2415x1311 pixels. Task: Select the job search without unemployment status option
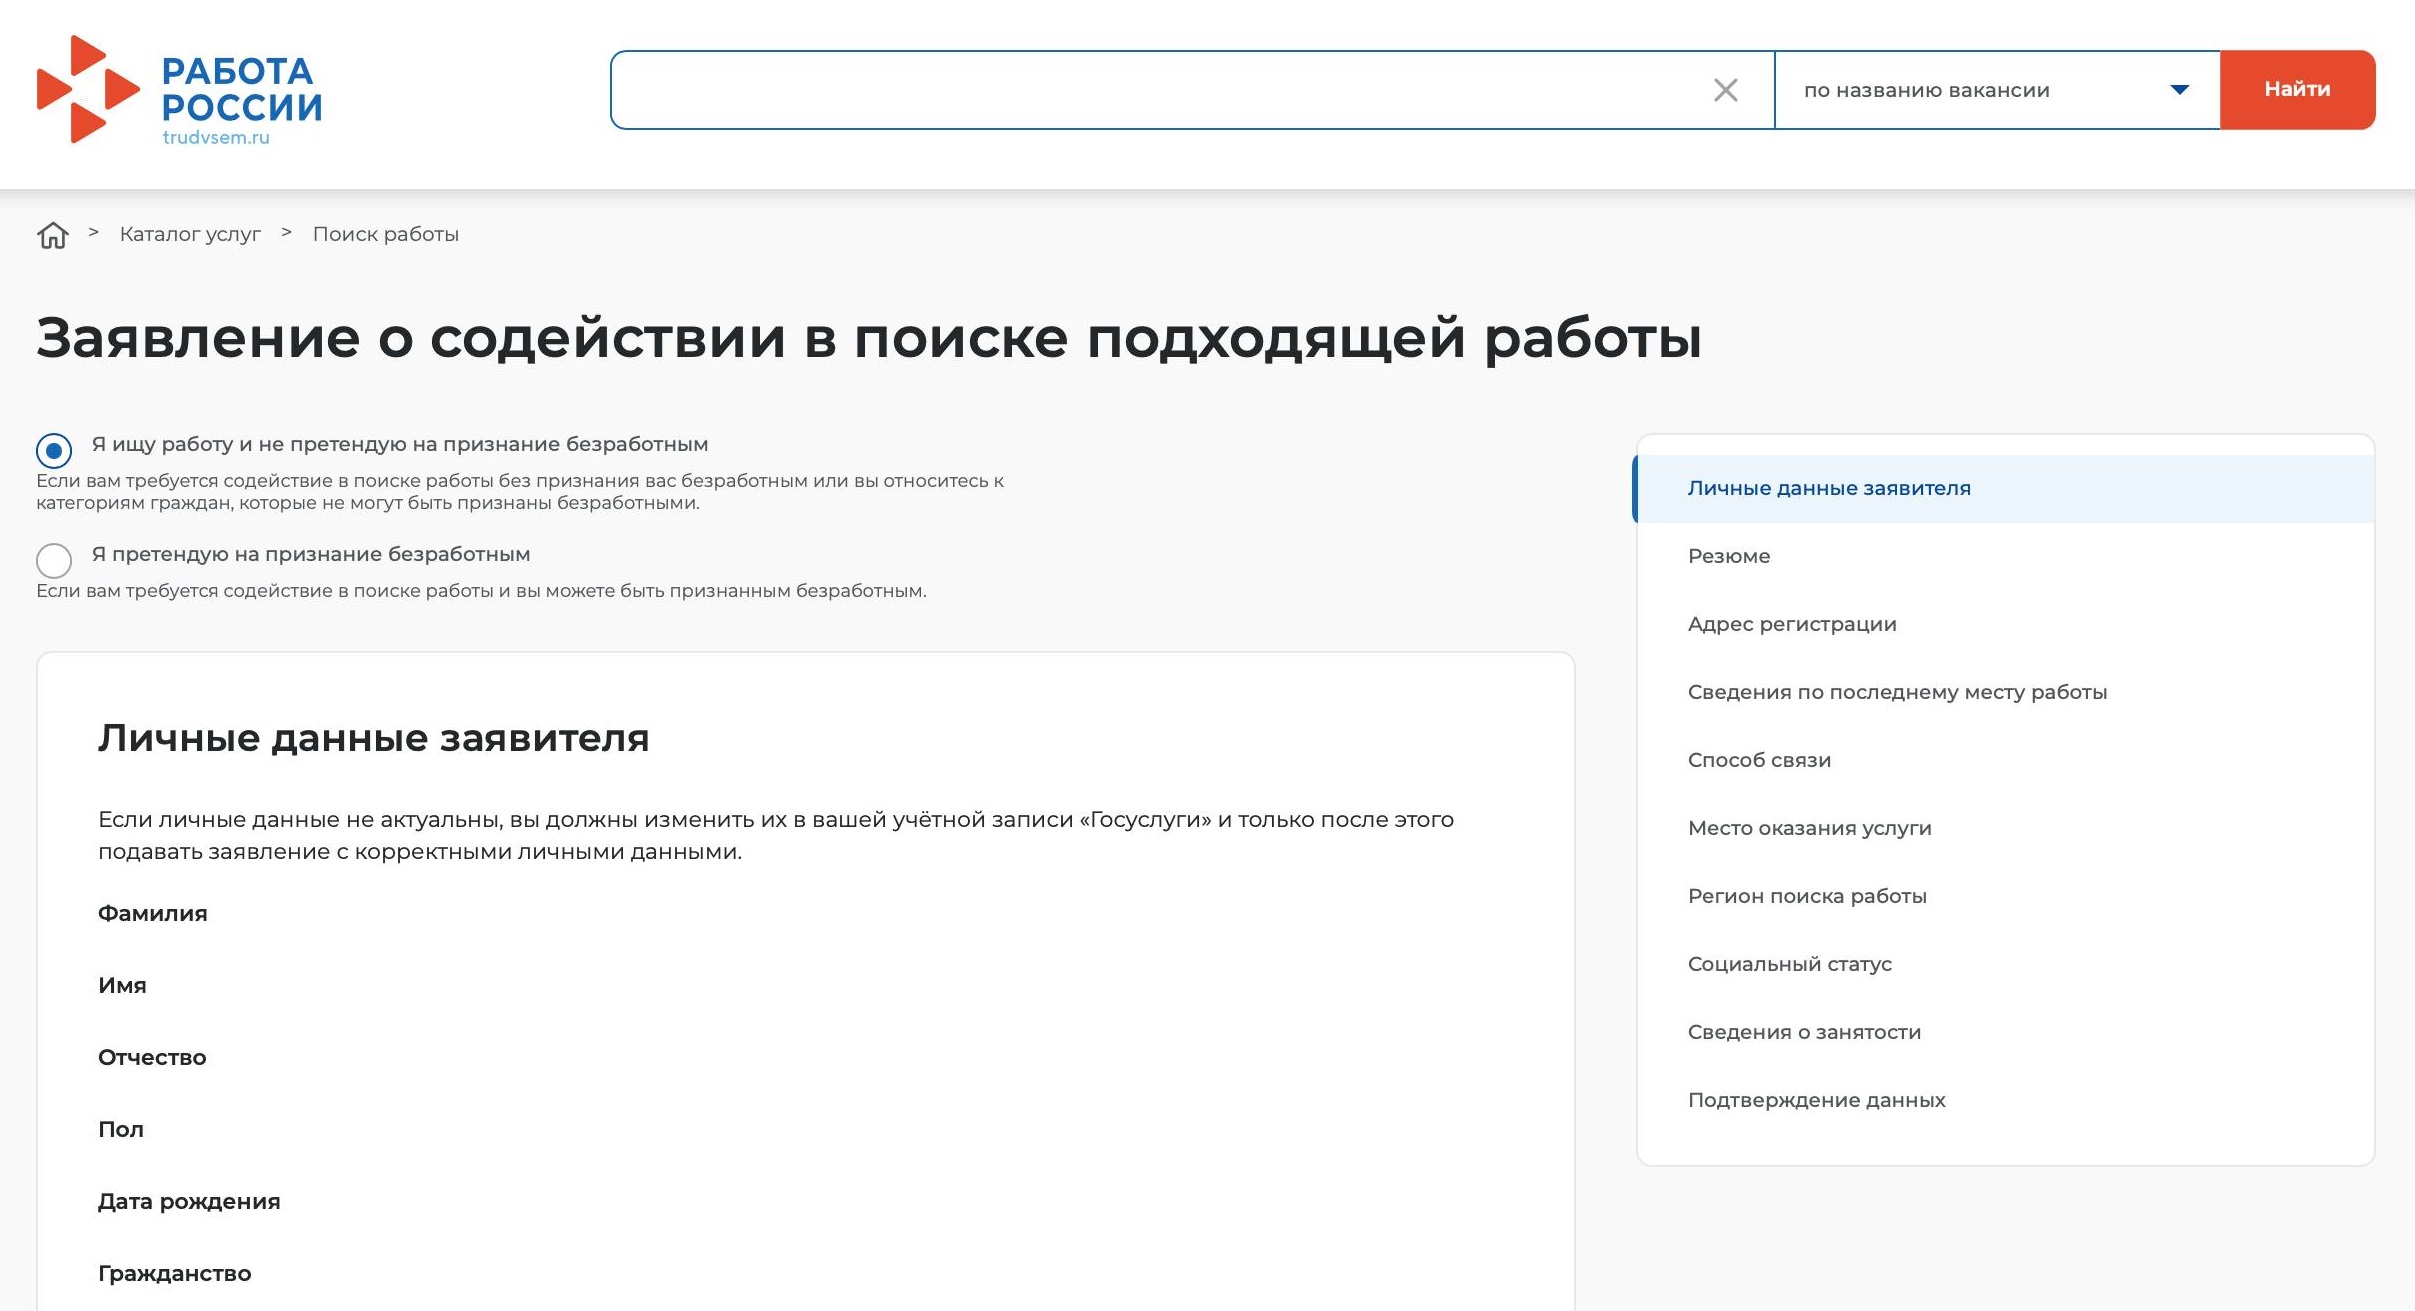54,450
